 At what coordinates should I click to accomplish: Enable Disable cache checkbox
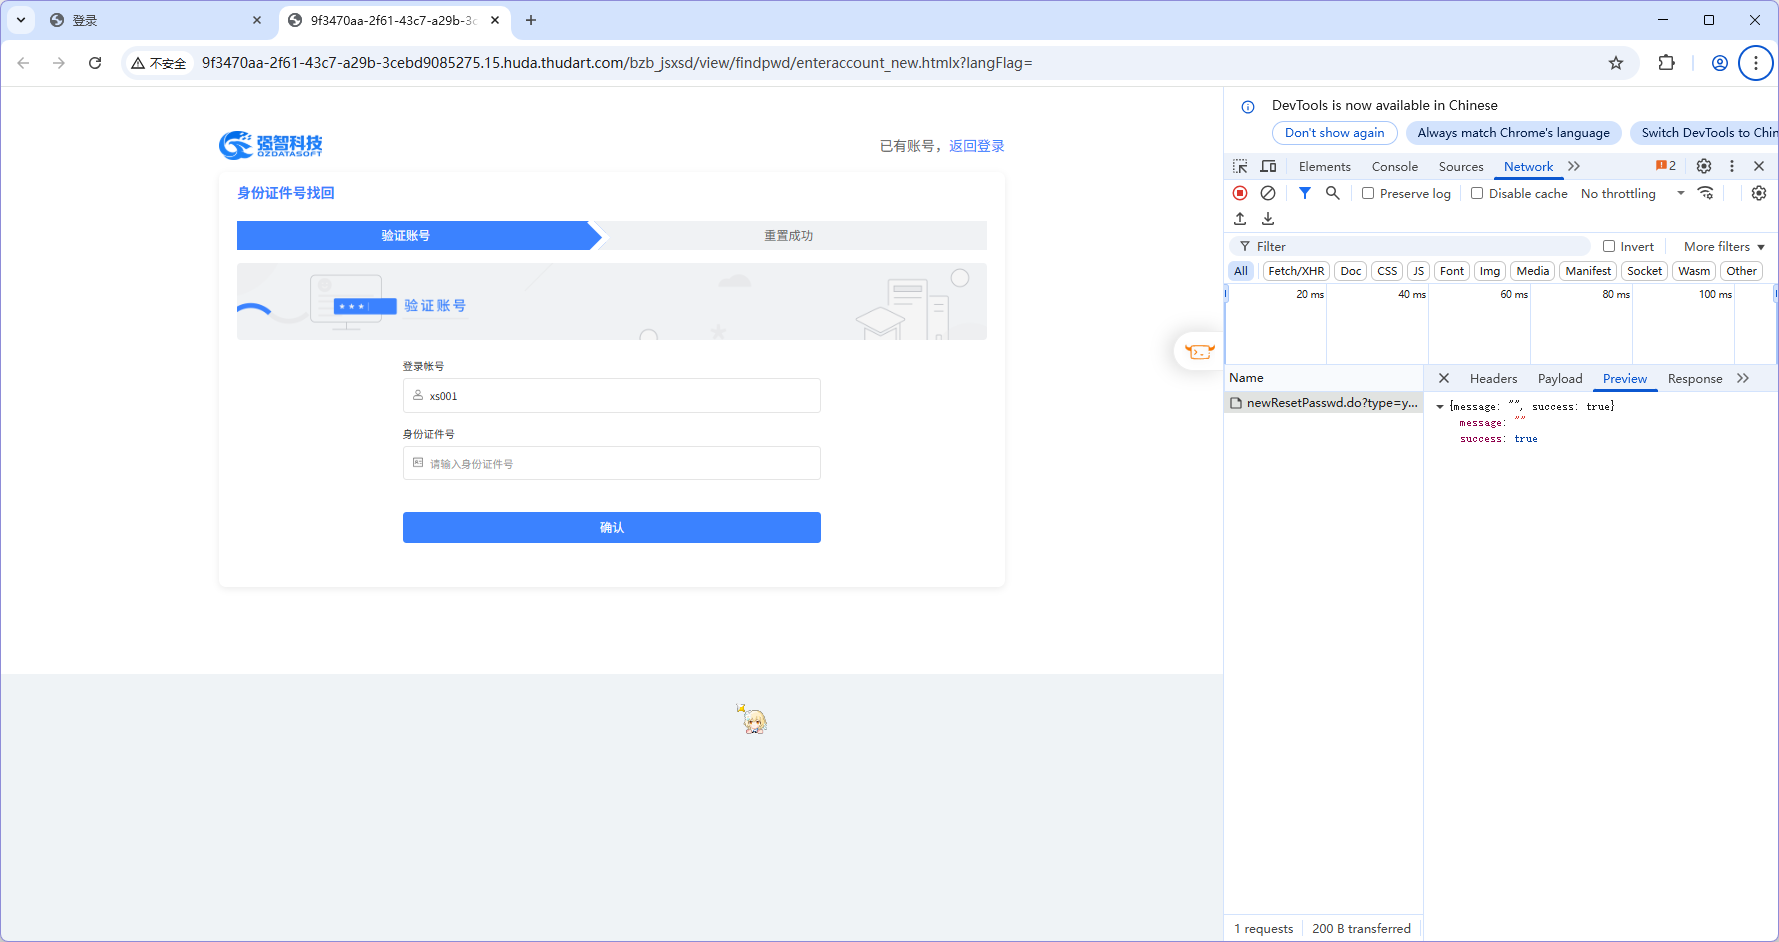click(1477, 193)
